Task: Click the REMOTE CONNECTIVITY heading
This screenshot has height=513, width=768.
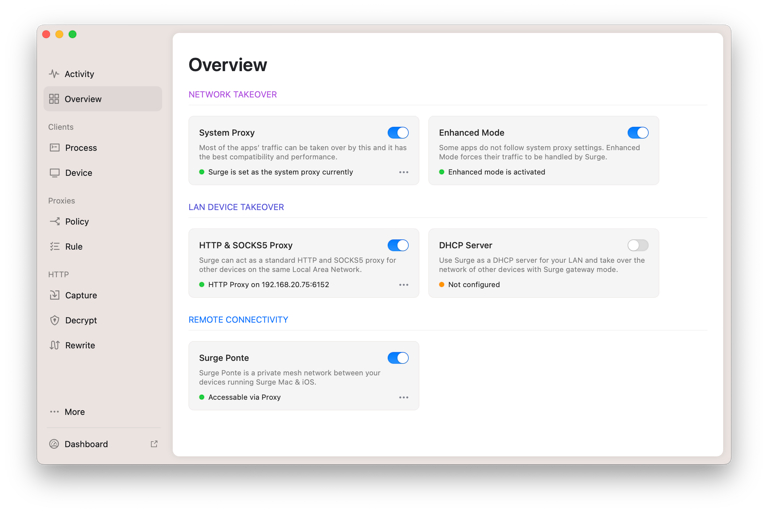Action: pos(238,320)
